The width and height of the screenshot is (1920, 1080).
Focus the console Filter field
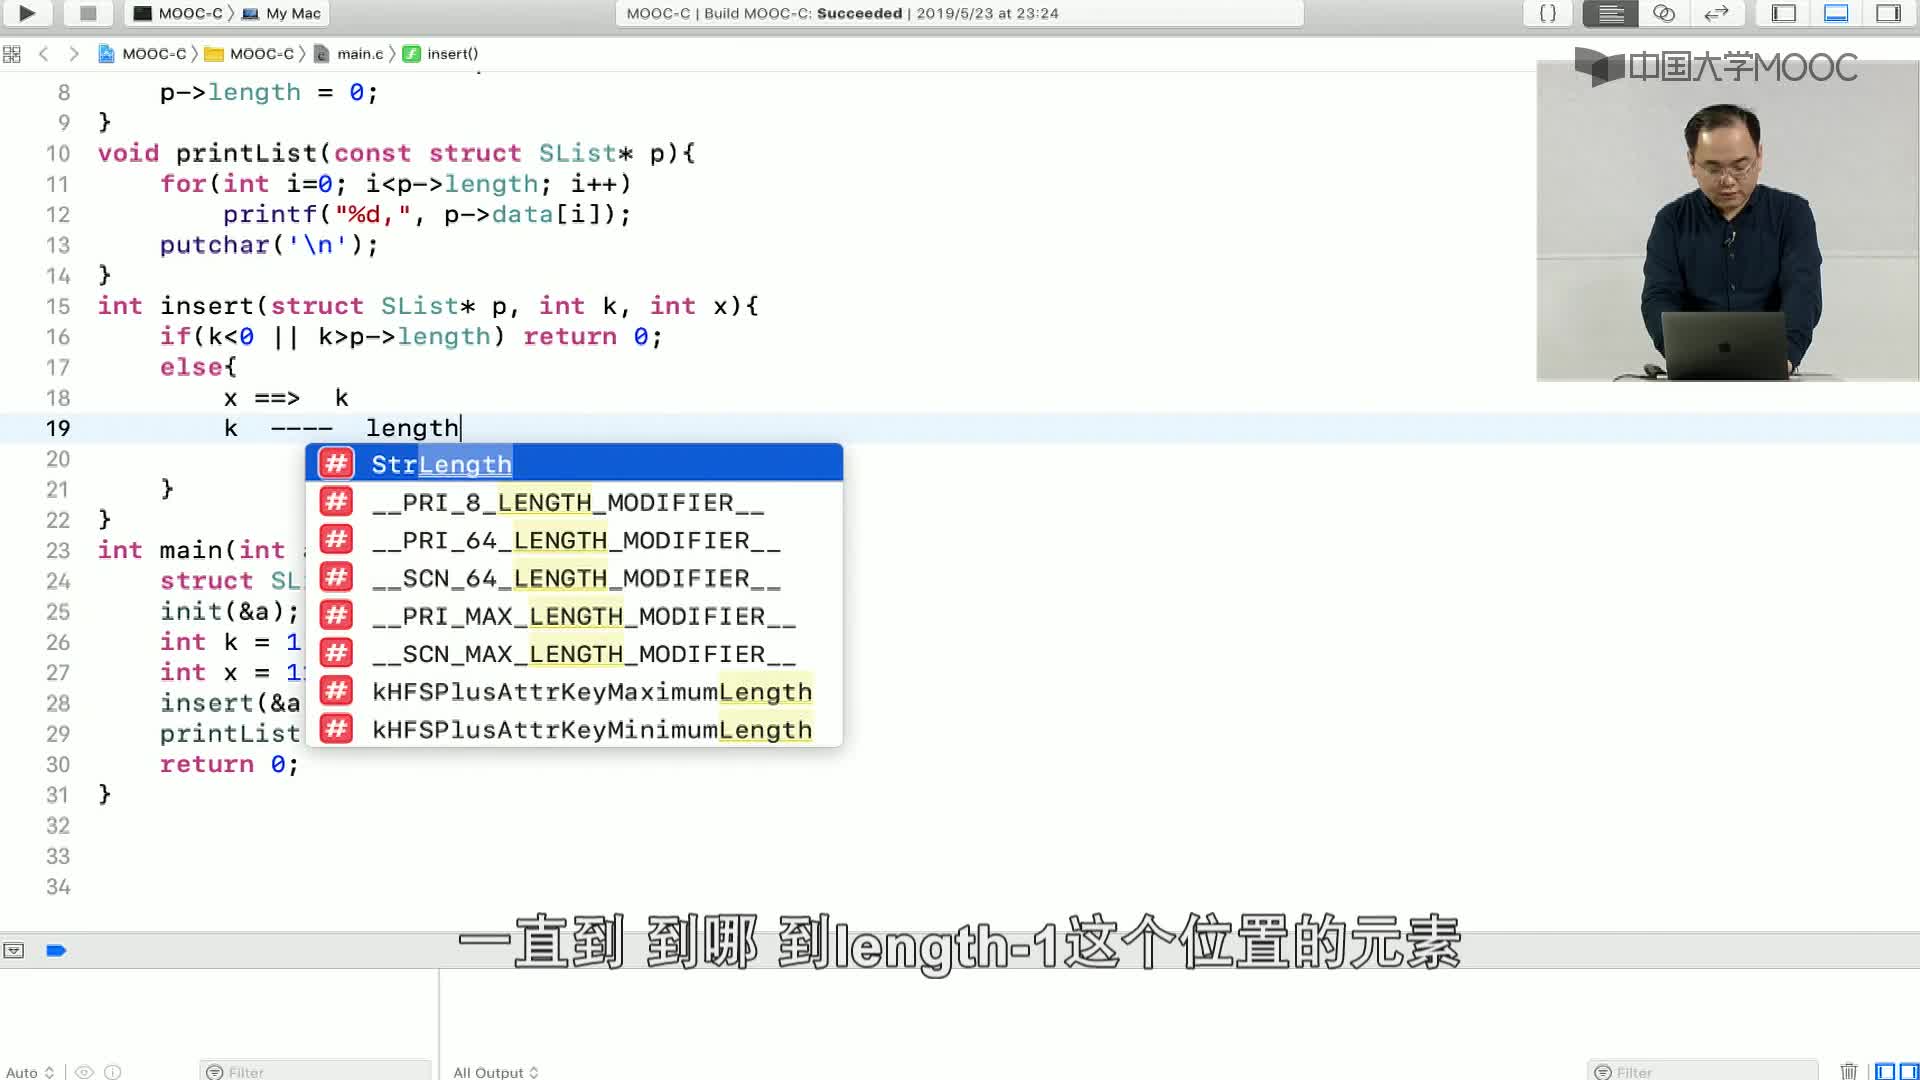1702,1072
